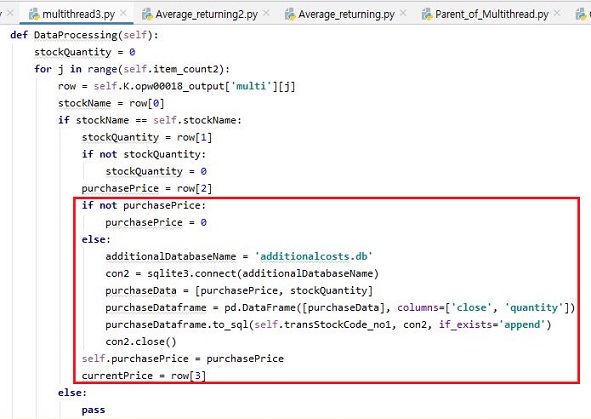Viewport: 591px width, 419px height.
Task: Click 'purchaseData = [purchasePrice, stockQuantity]' line
Action: point(239,291)
